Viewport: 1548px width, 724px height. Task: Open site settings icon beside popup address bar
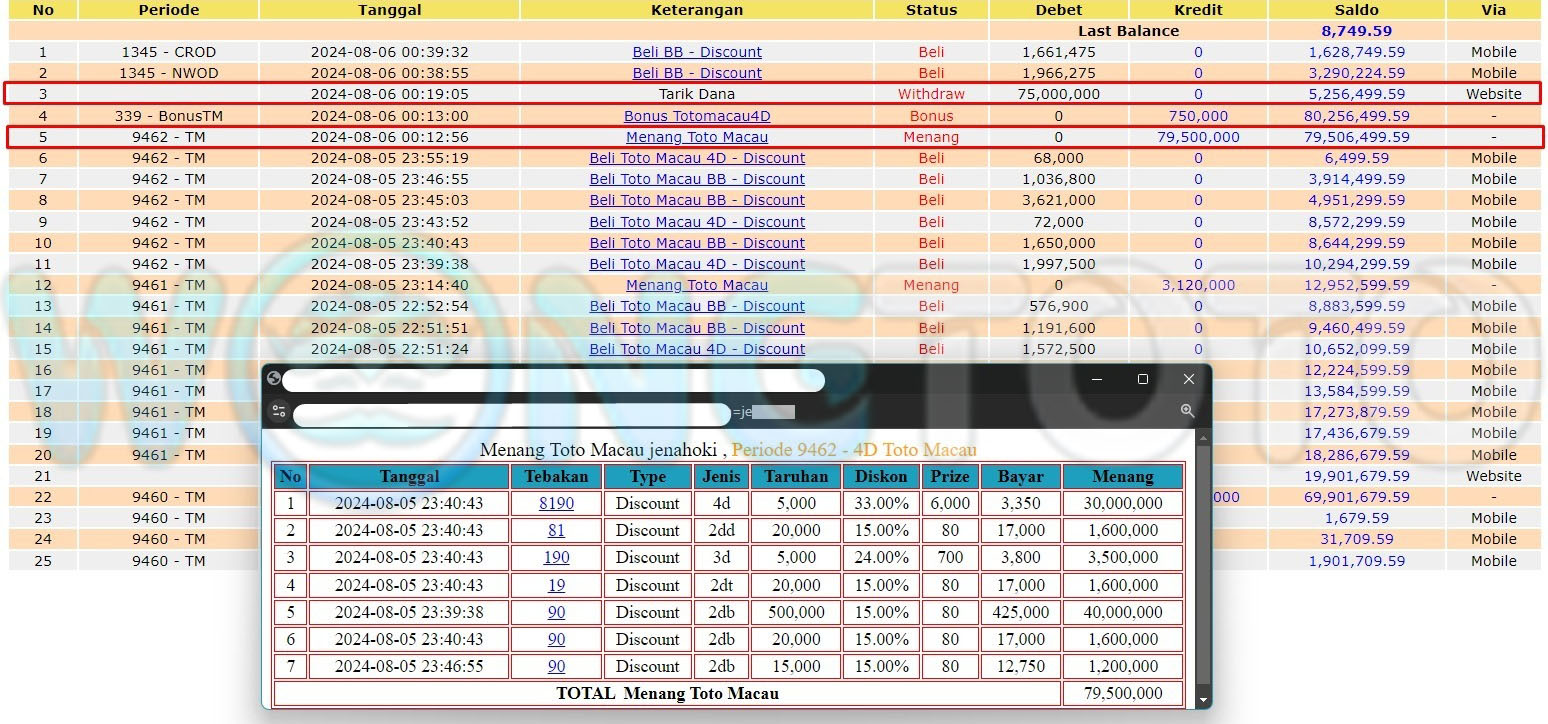pos(279,411)
